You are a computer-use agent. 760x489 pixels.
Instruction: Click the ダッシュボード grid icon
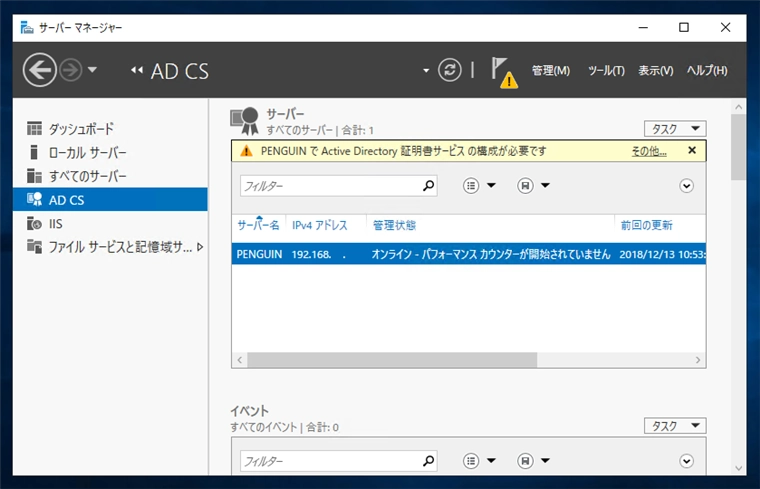click(34, 128)
